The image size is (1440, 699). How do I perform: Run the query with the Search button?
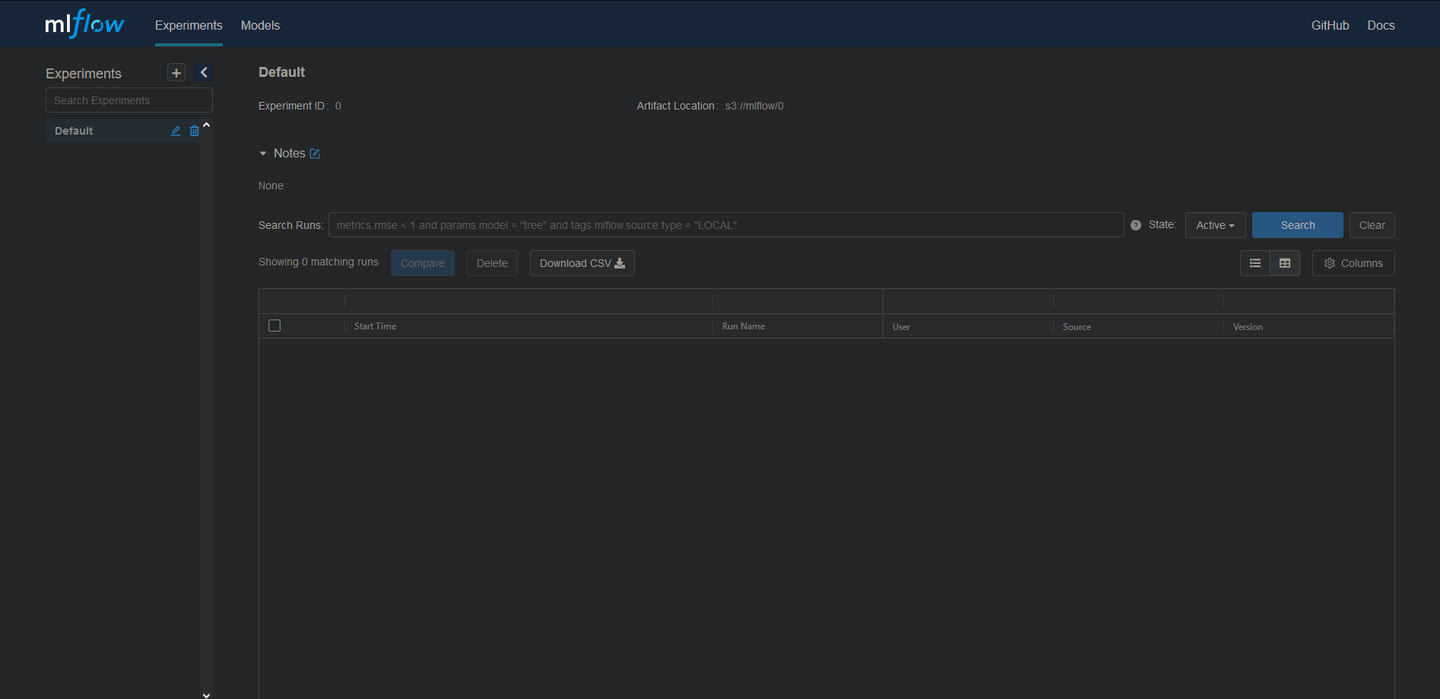[x=1297, y=225]
